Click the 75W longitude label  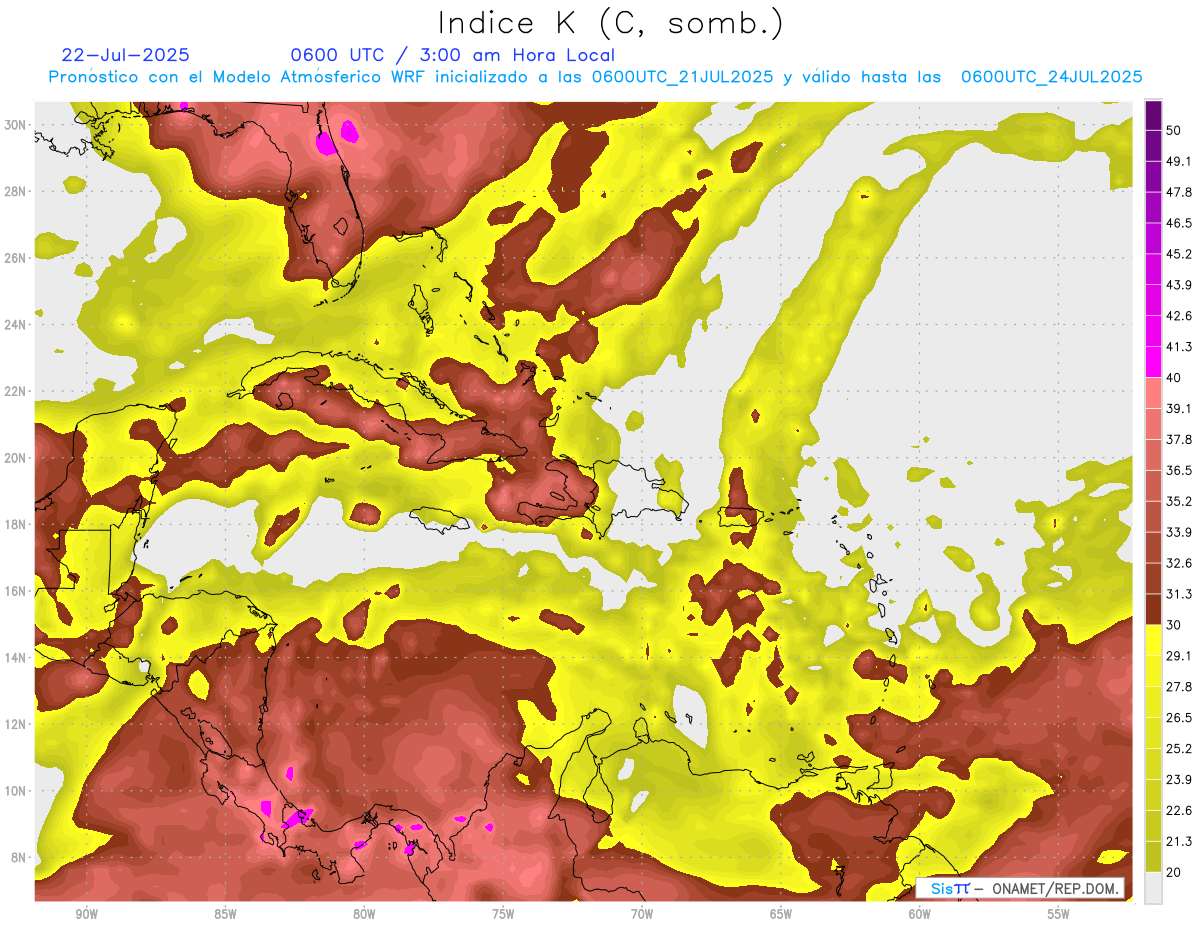[503, 914]
